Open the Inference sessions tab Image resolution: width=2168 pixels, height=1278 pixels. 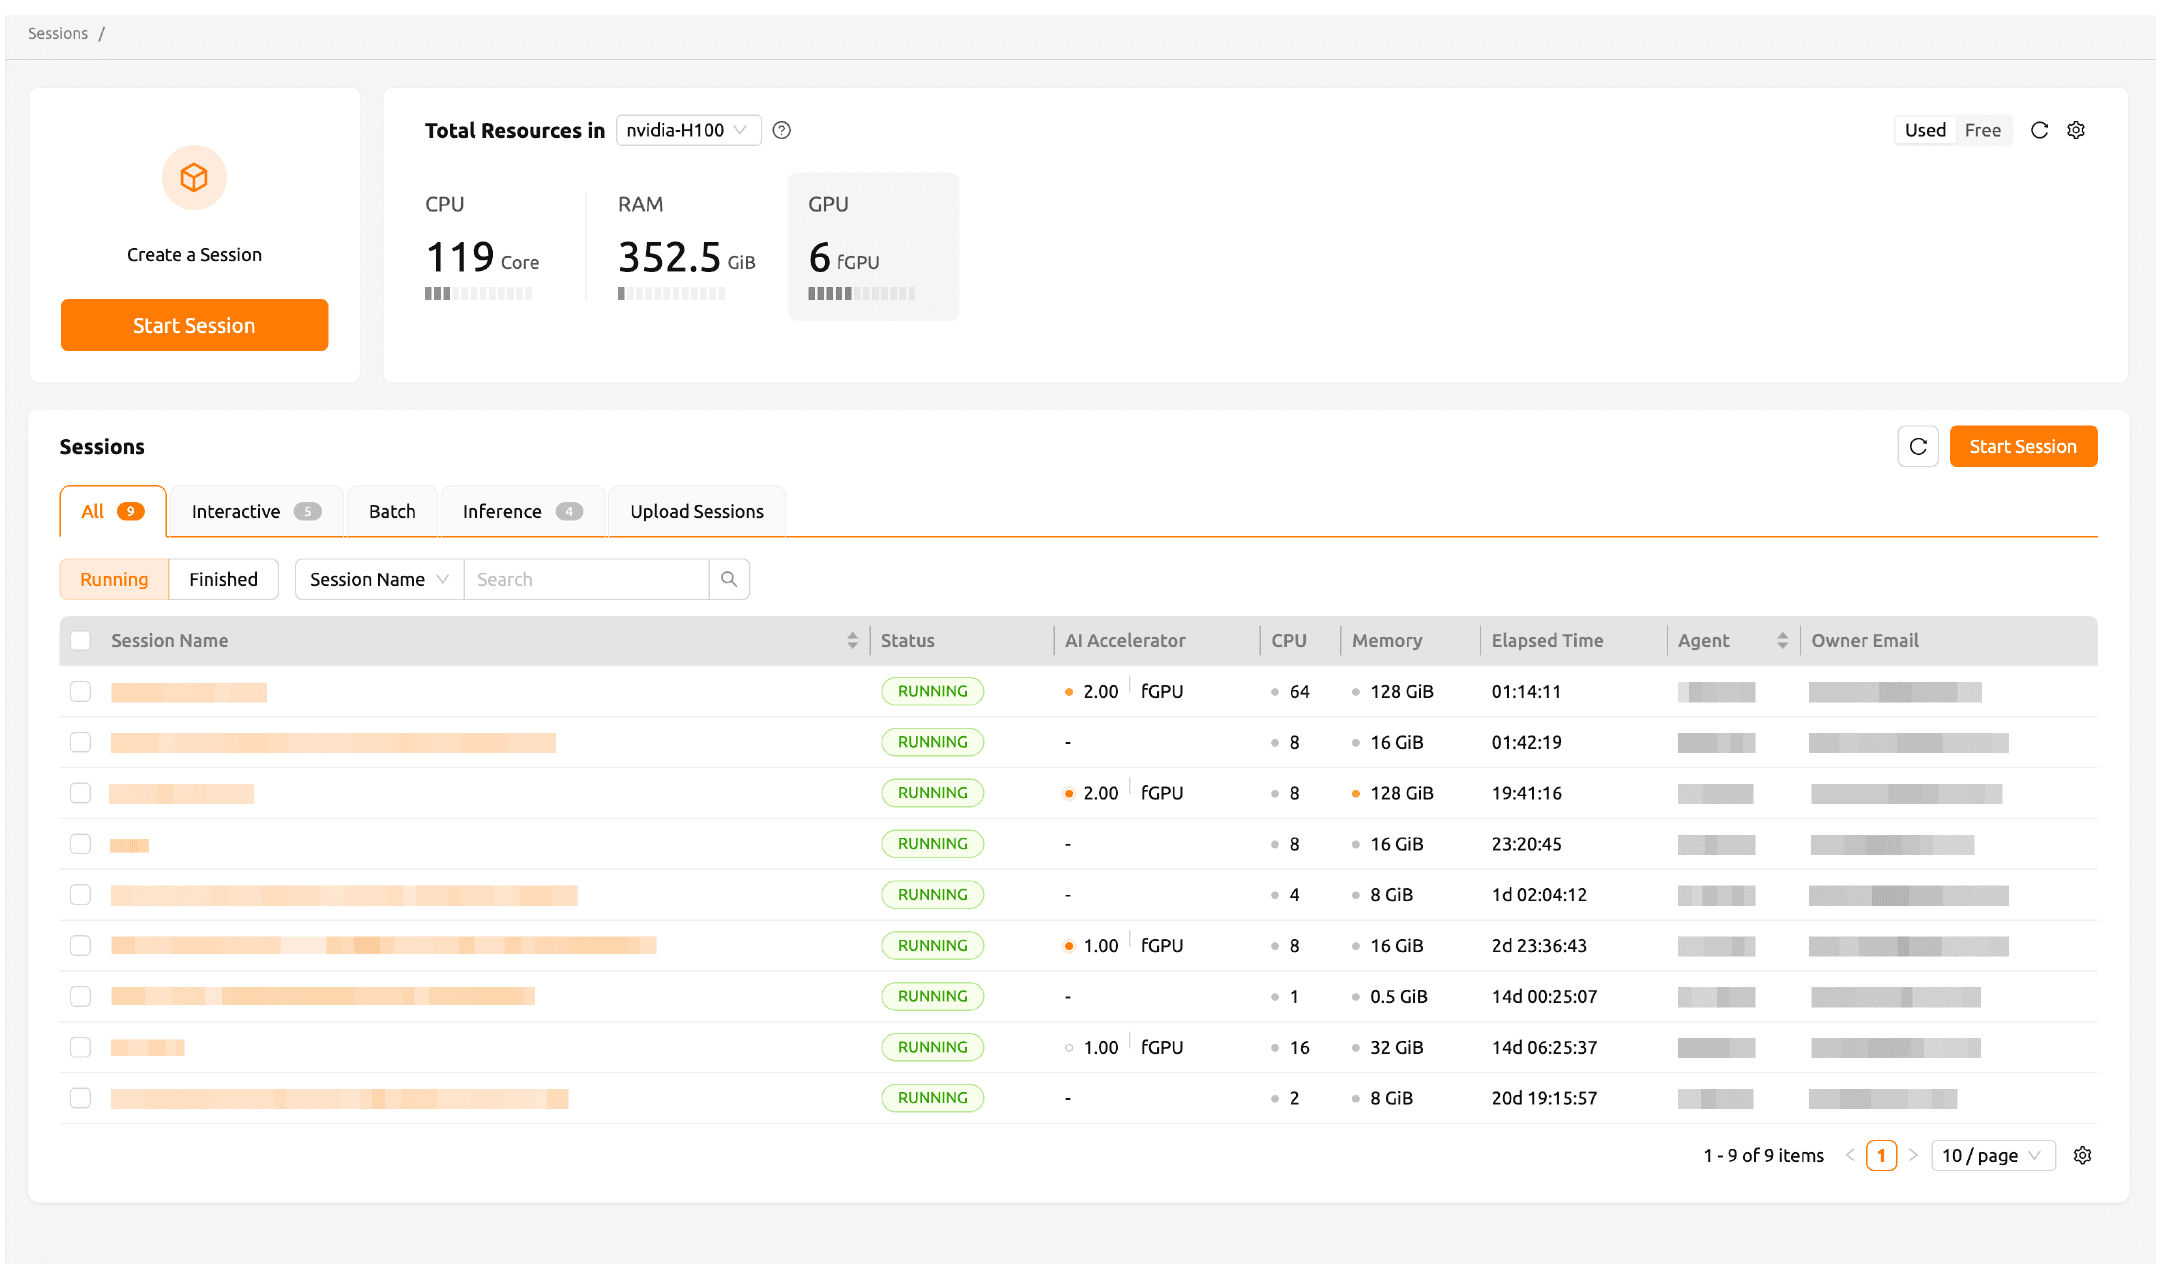tap(521, 511)
